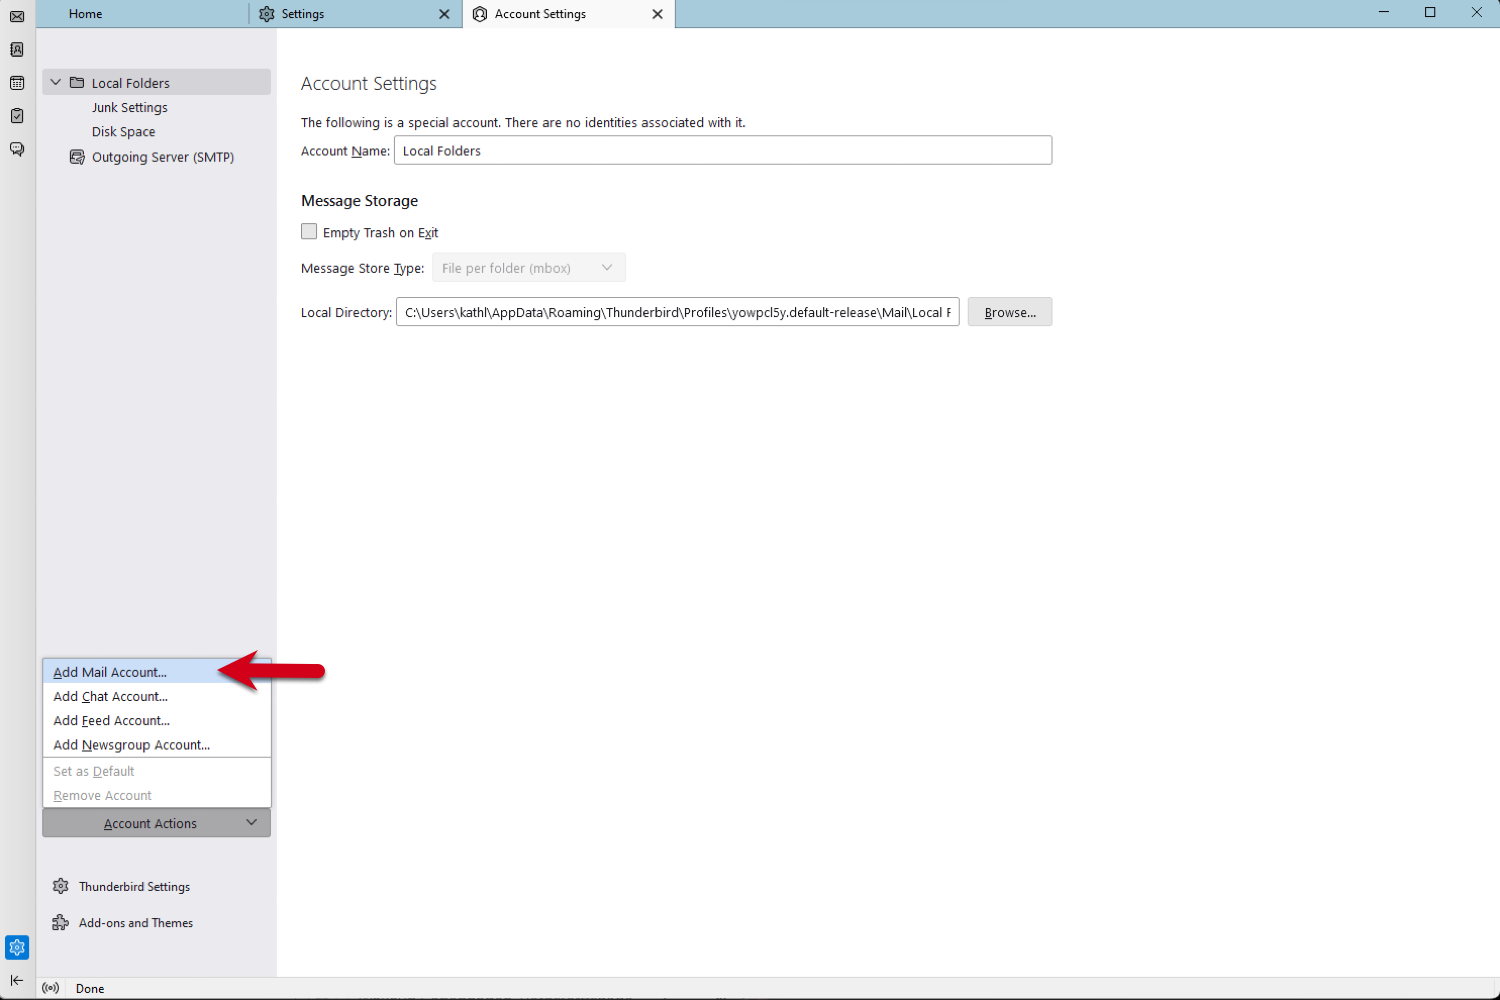Click the blue Settings gear in the spaces toolbar
1500x1000 pixels.
coord(16,947)
